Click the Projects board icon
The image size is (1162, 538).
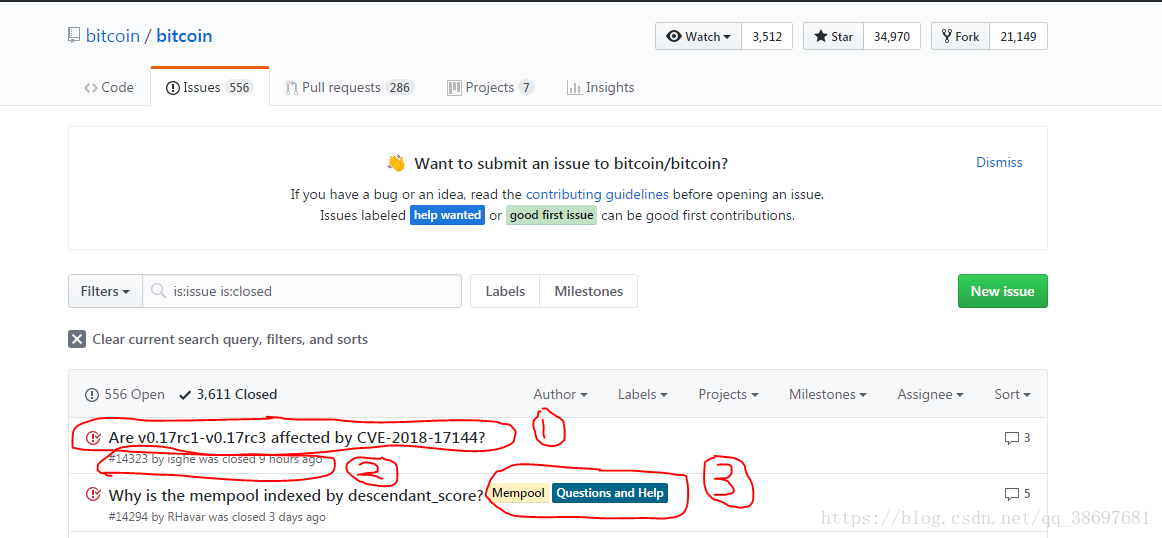(x=454, y=87)
